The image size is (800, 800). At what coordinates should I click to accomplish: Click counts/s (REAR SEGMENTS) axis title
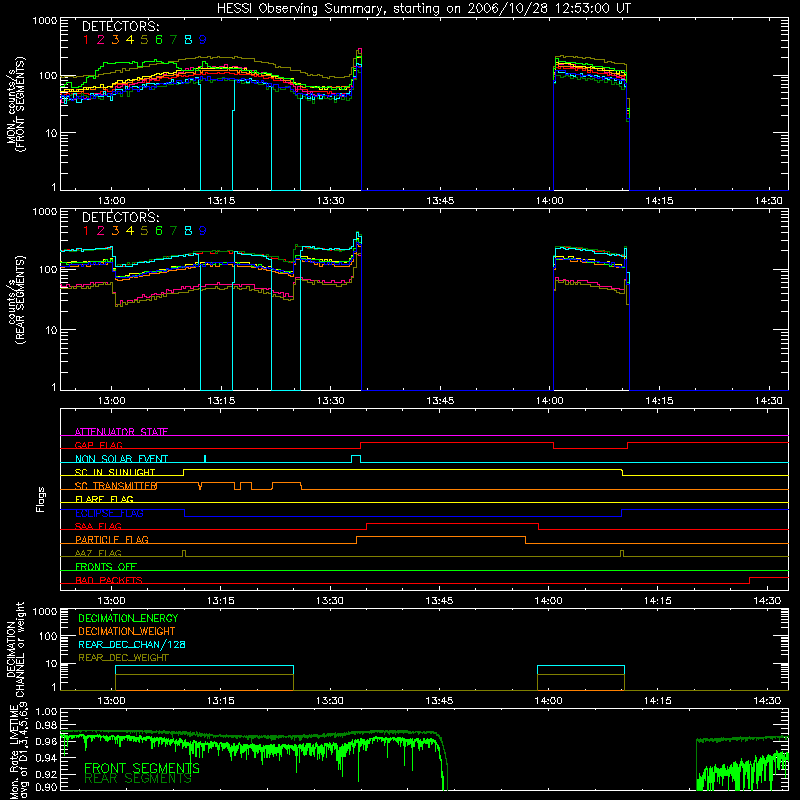coord(16,300)
